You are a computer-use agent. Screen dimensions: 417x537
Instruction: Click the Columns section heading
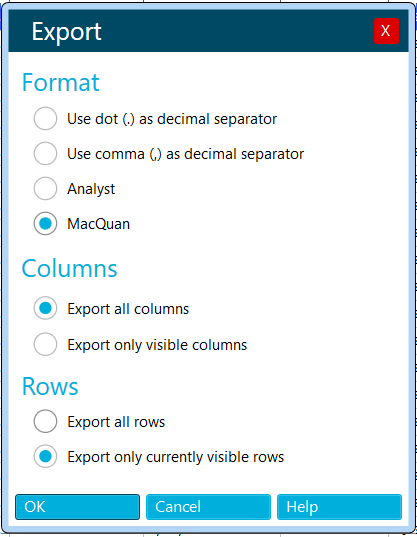tap(70, 268)
